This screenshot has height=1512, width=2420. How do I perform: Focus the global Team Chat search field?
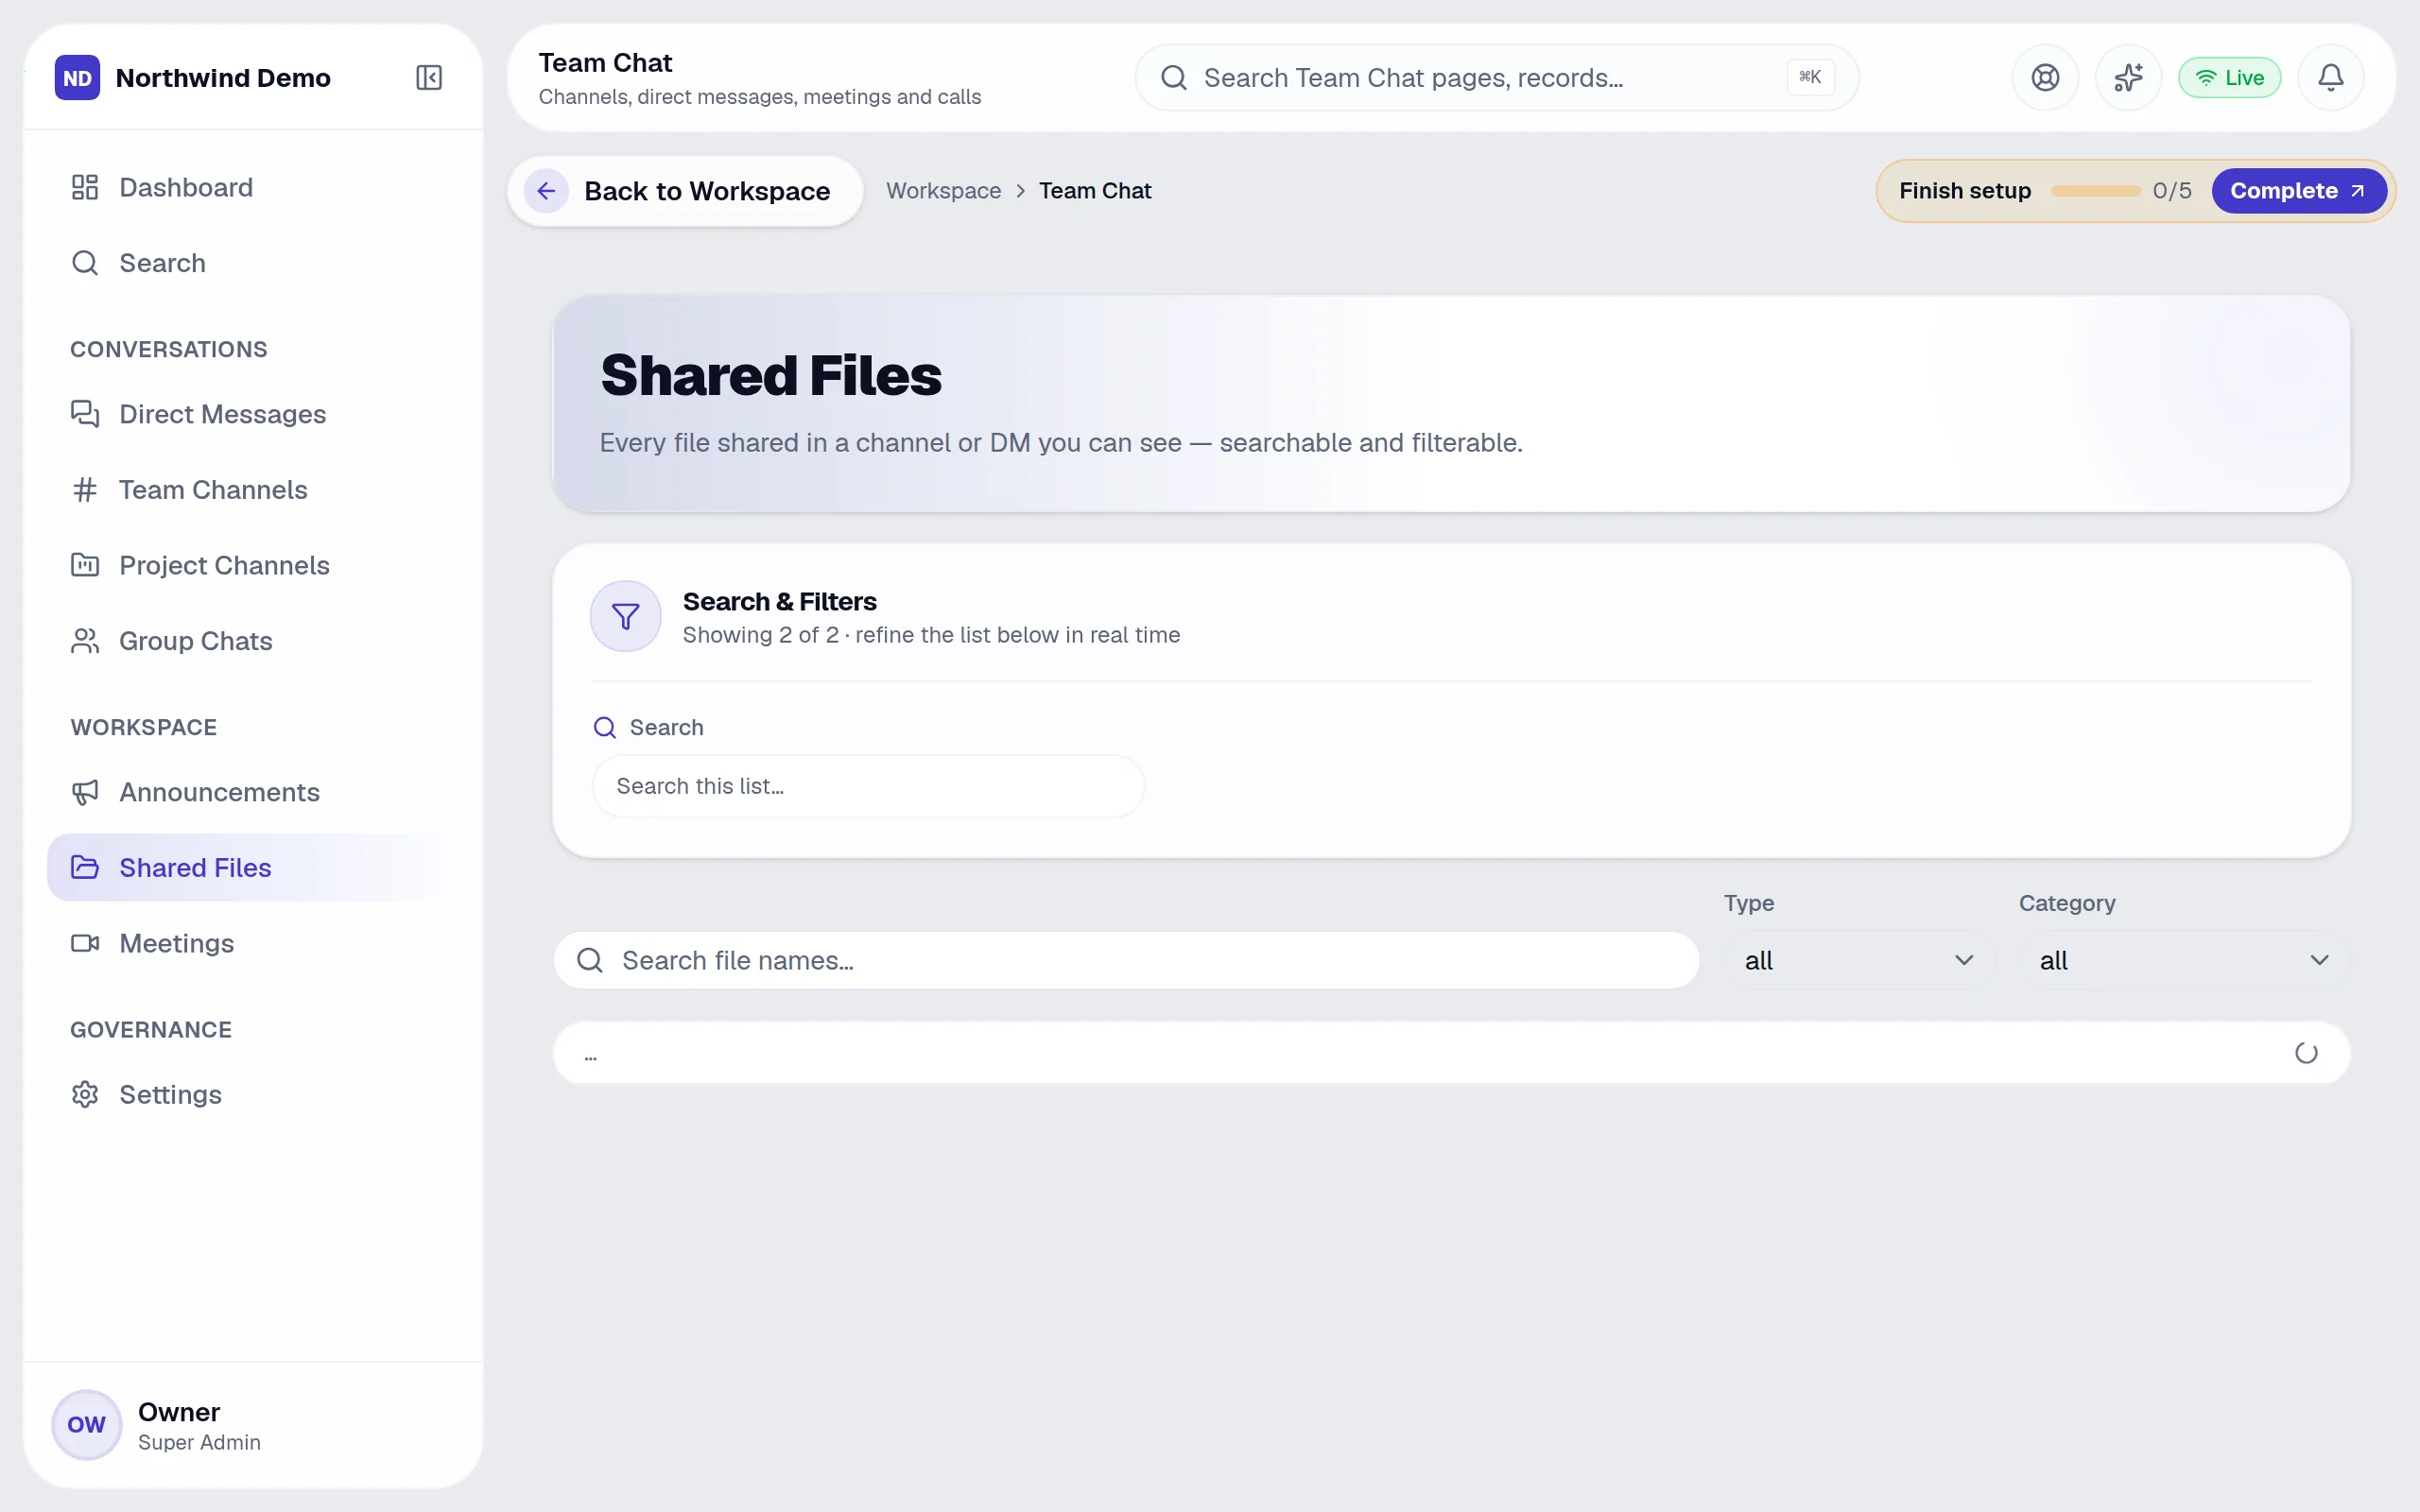pos(1496,78)
